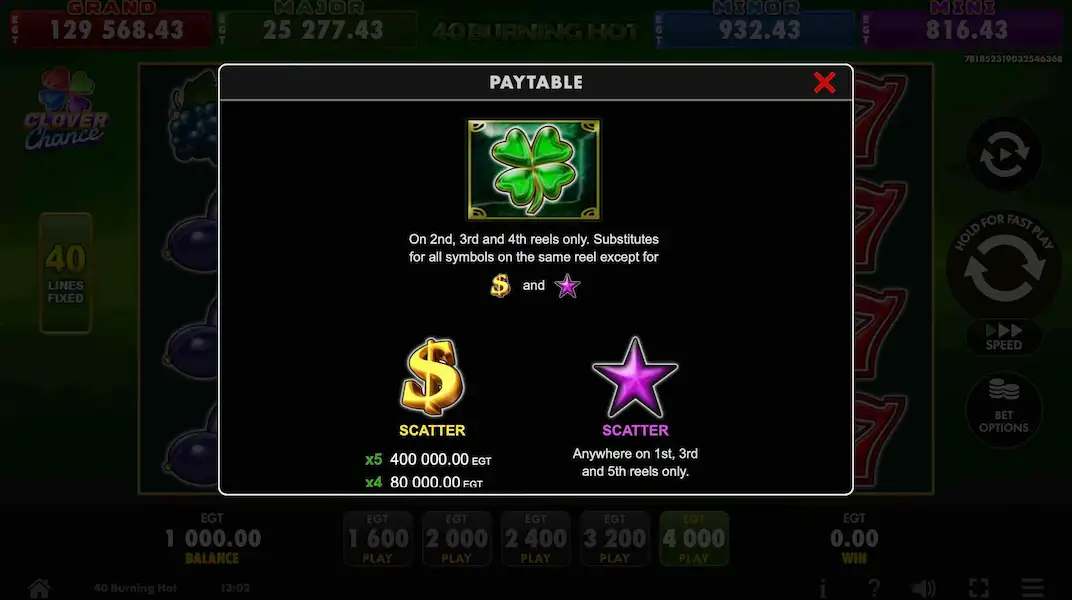
Task: Open help question mark icon
Action: click(874, 588)
